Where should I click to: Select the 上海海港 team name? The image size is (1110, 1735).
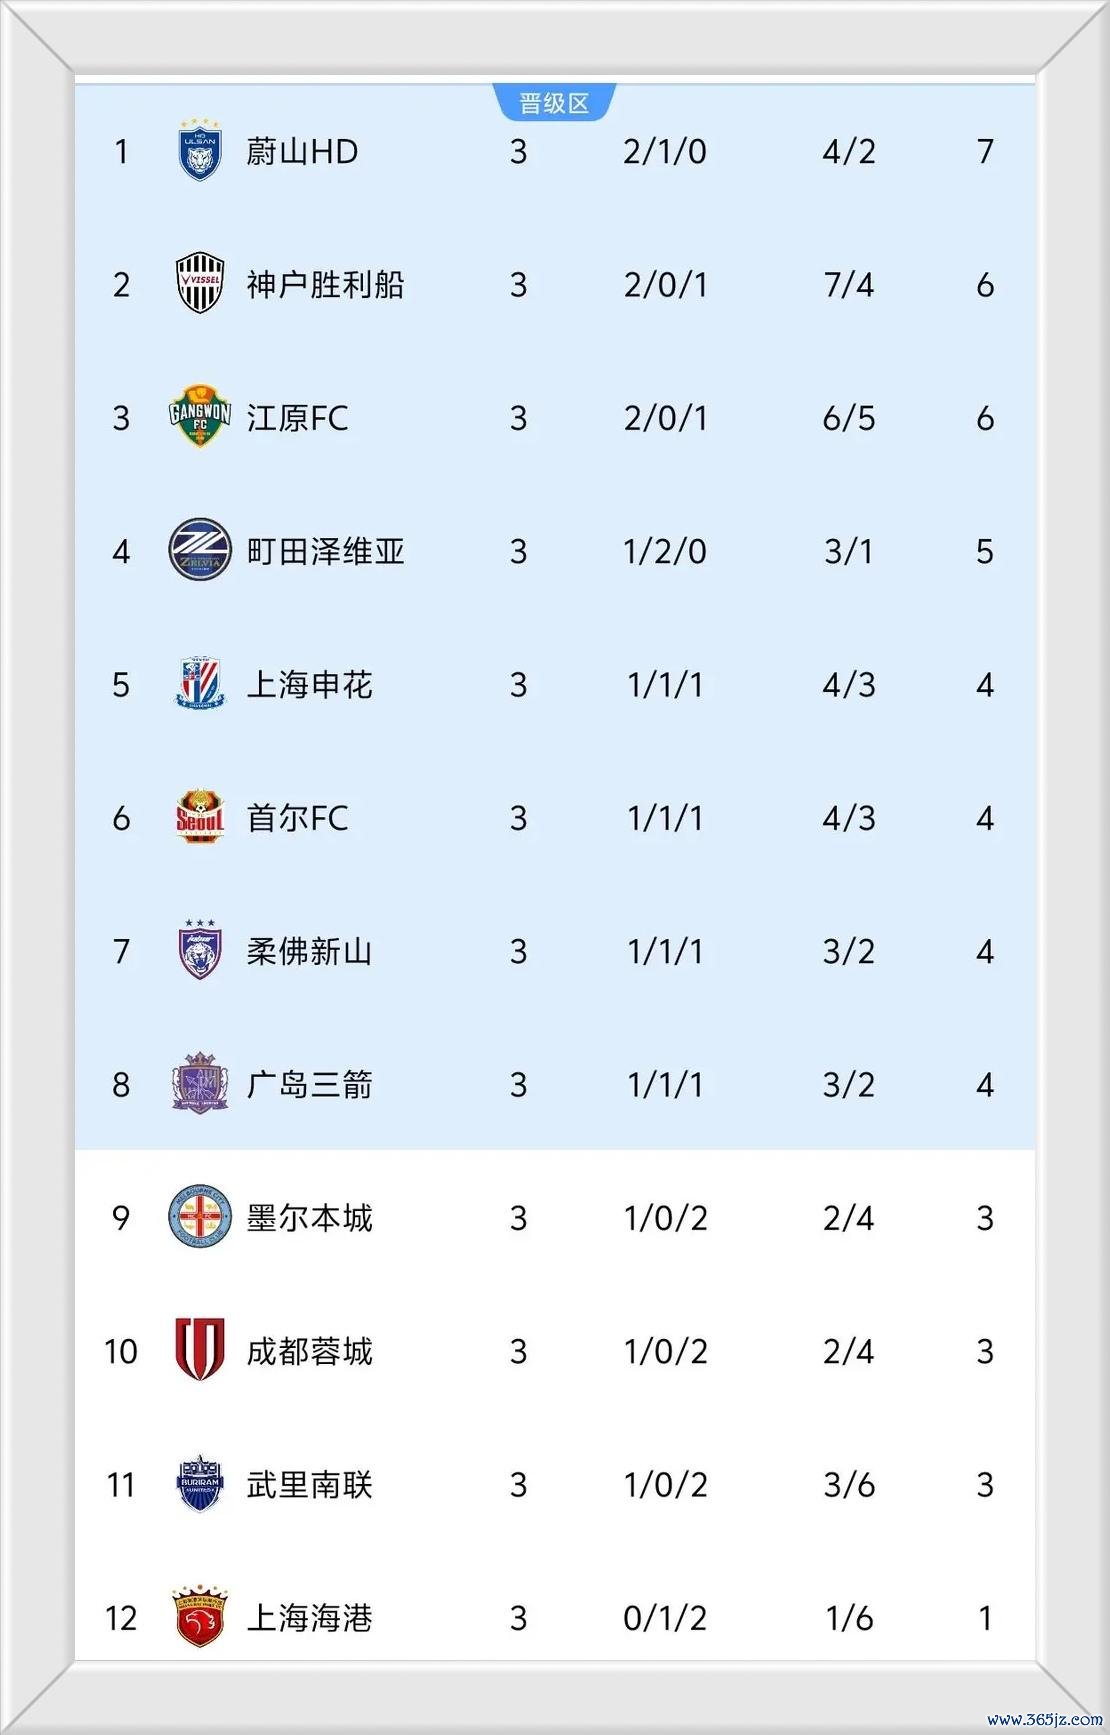click(x=309, y=1618)
